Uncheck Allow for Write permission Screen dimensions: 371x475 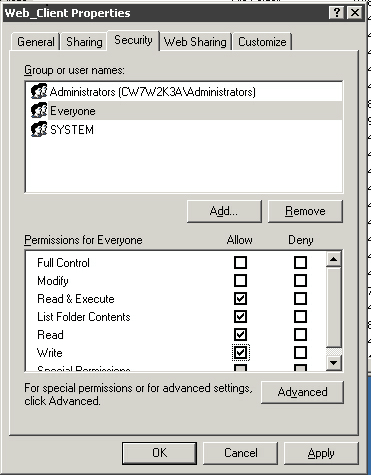pos(240,353)
